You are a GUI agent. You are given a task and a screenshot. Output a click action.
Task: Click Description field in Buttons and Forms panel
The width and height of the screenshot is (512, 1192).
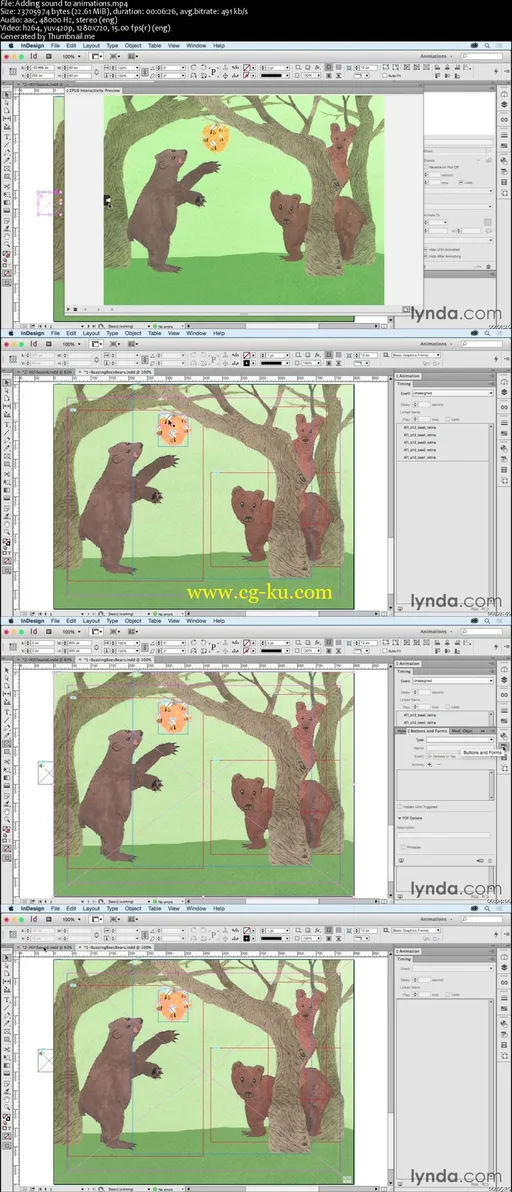pos(444,834)
